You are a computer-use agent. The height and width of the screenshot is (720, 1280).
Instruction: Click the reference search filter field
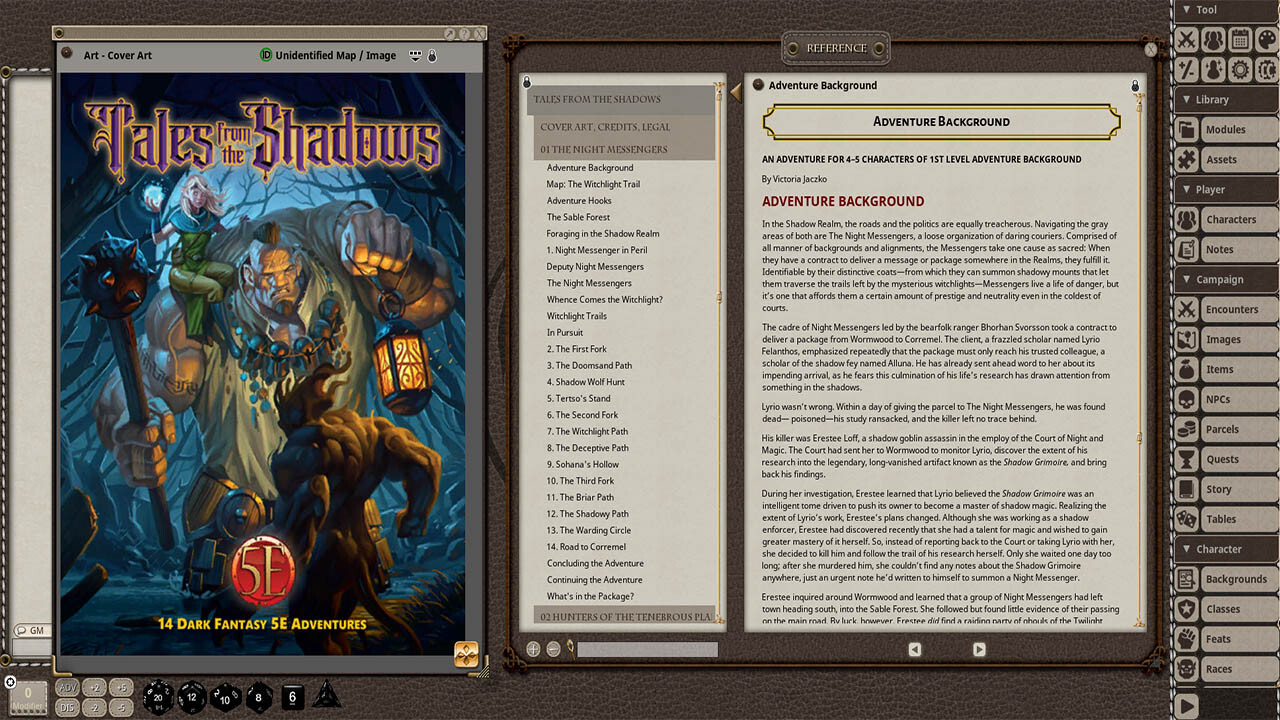click(x=647, y=649)
